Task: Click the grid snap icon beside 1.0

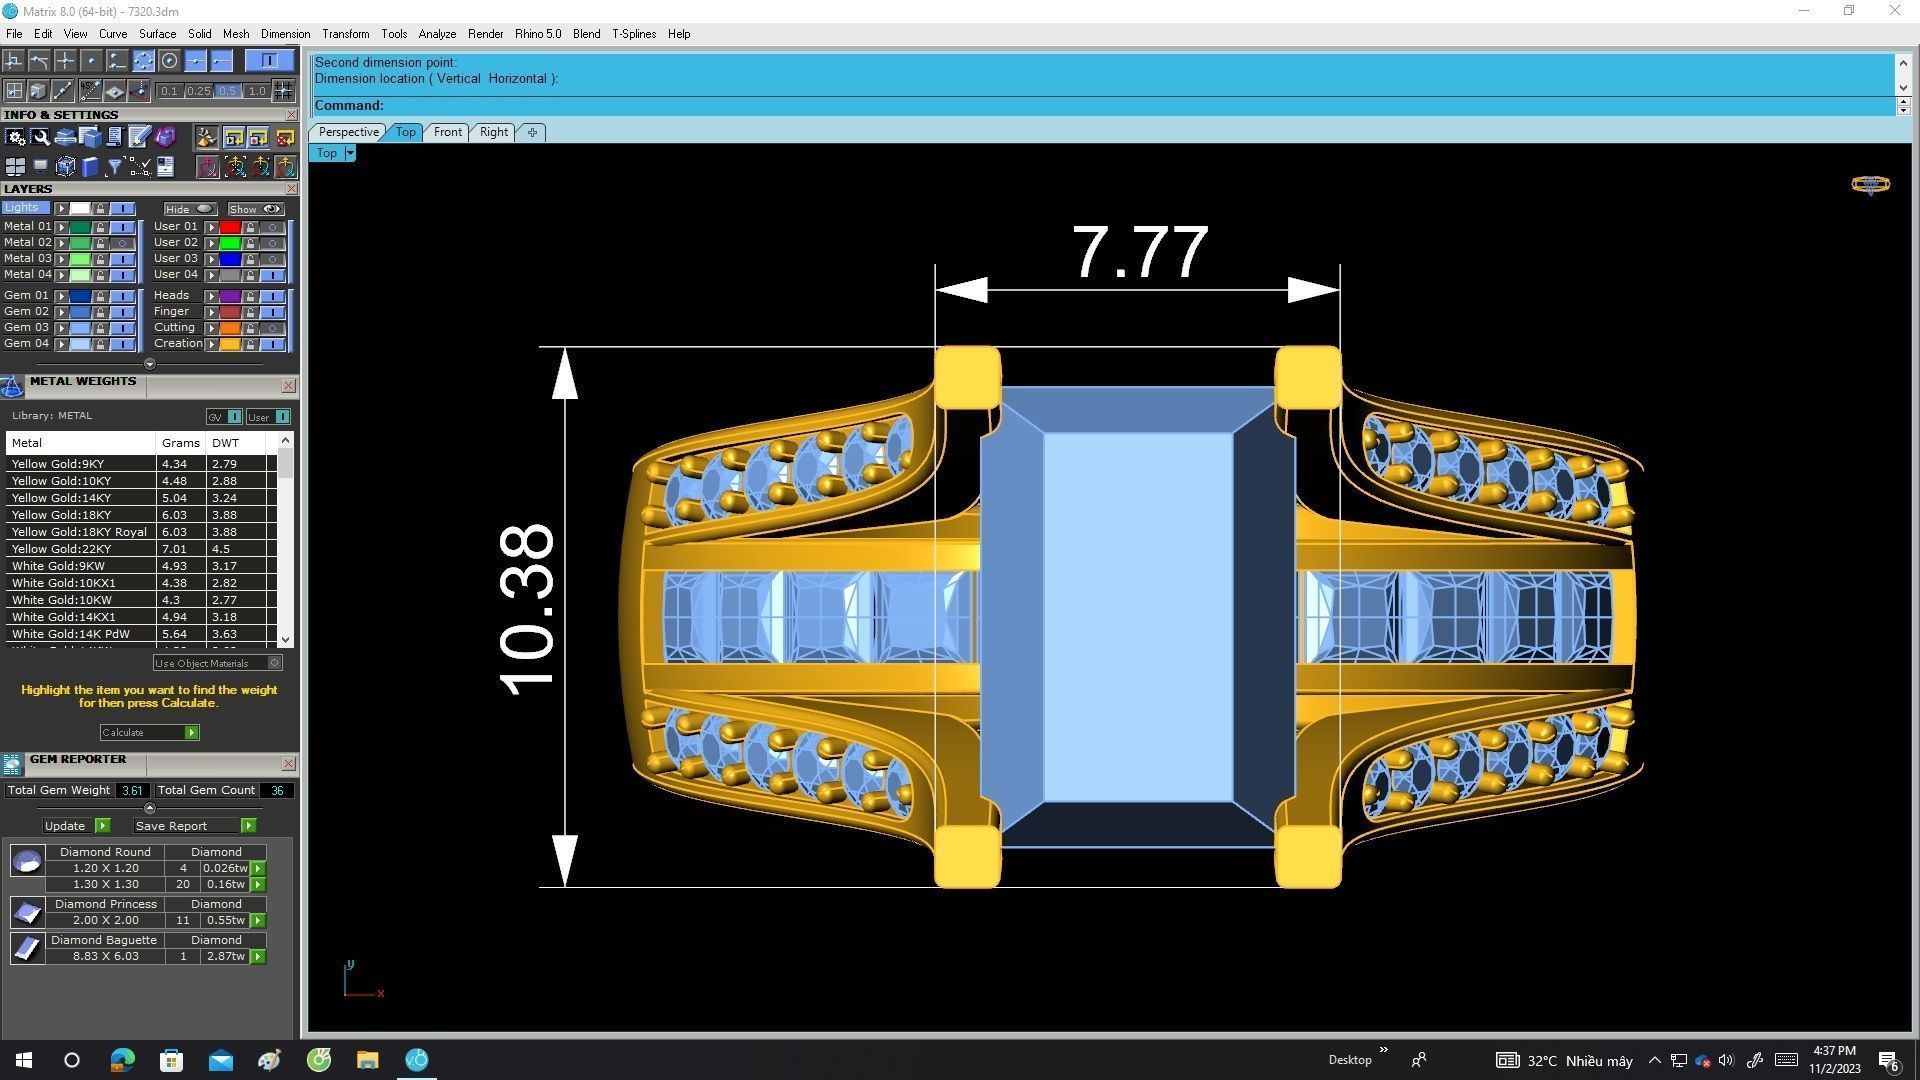Action: pos(284,91)
